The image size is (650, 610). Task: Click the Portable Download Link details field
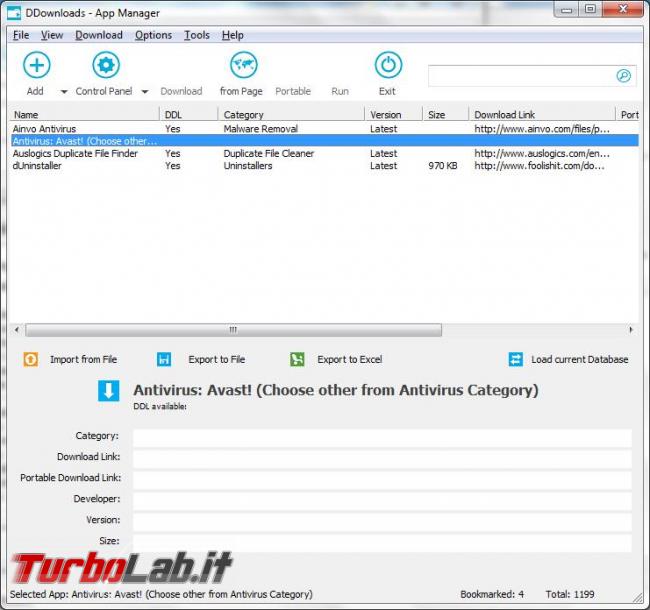tap(382, 479)
